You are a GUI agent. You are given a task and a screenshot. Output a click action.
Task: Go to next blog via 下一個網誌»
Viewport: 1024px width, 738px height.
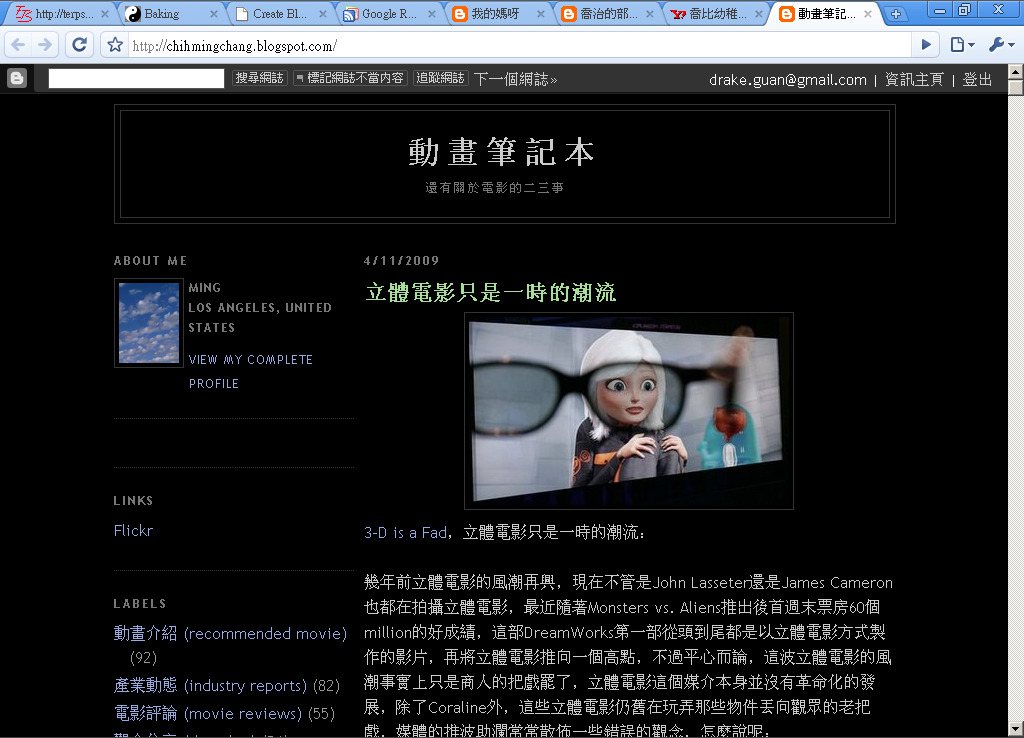pos(515,80)
